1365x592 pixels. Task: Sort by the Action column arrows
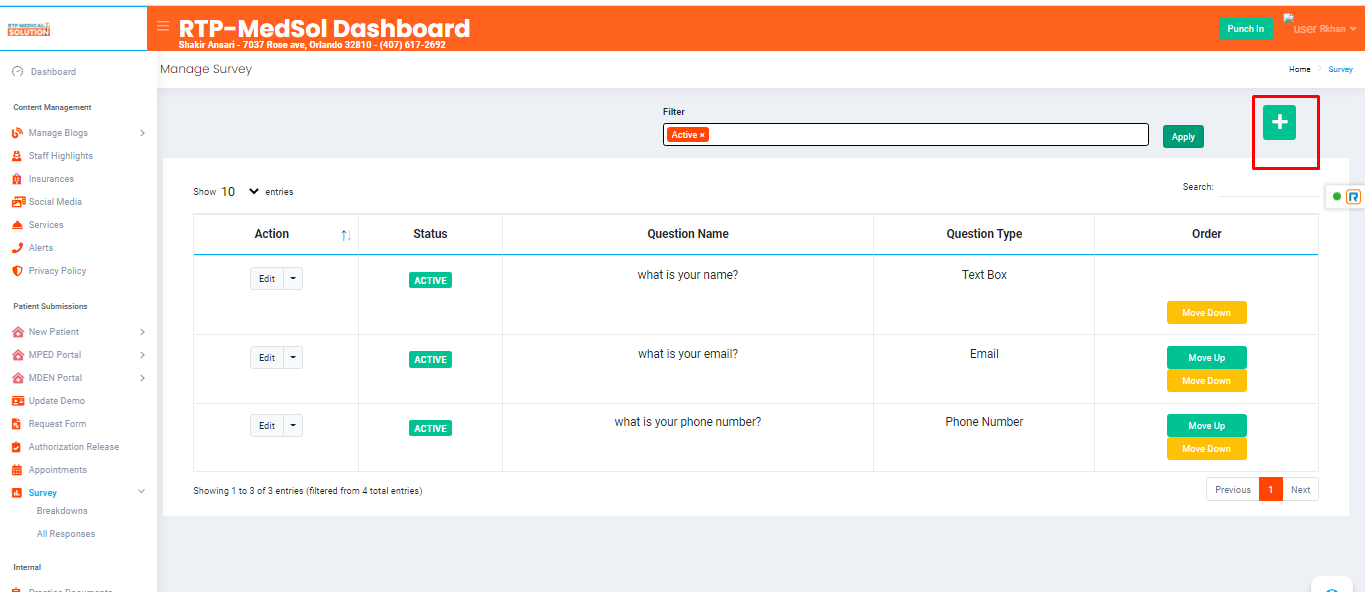(346, 235)
